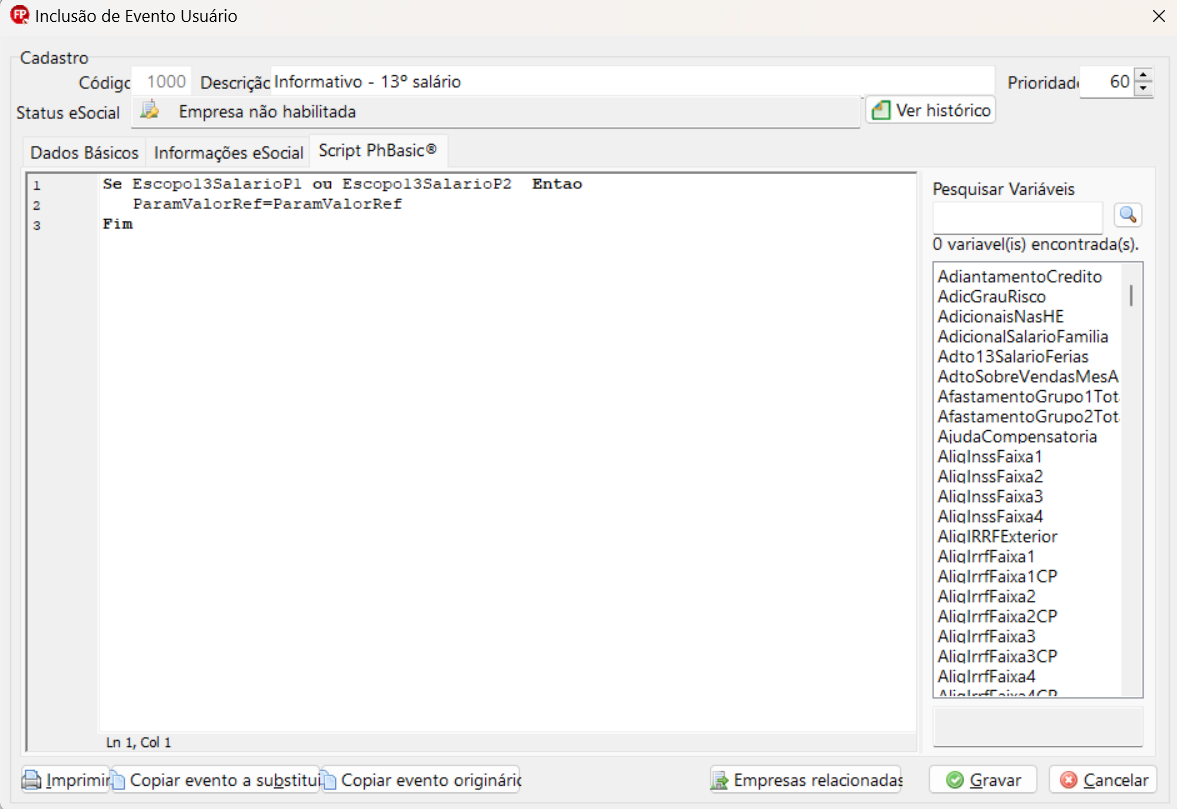
Task: Select AdtoSobreVendasMesA variable
Action: (1028, 377)
